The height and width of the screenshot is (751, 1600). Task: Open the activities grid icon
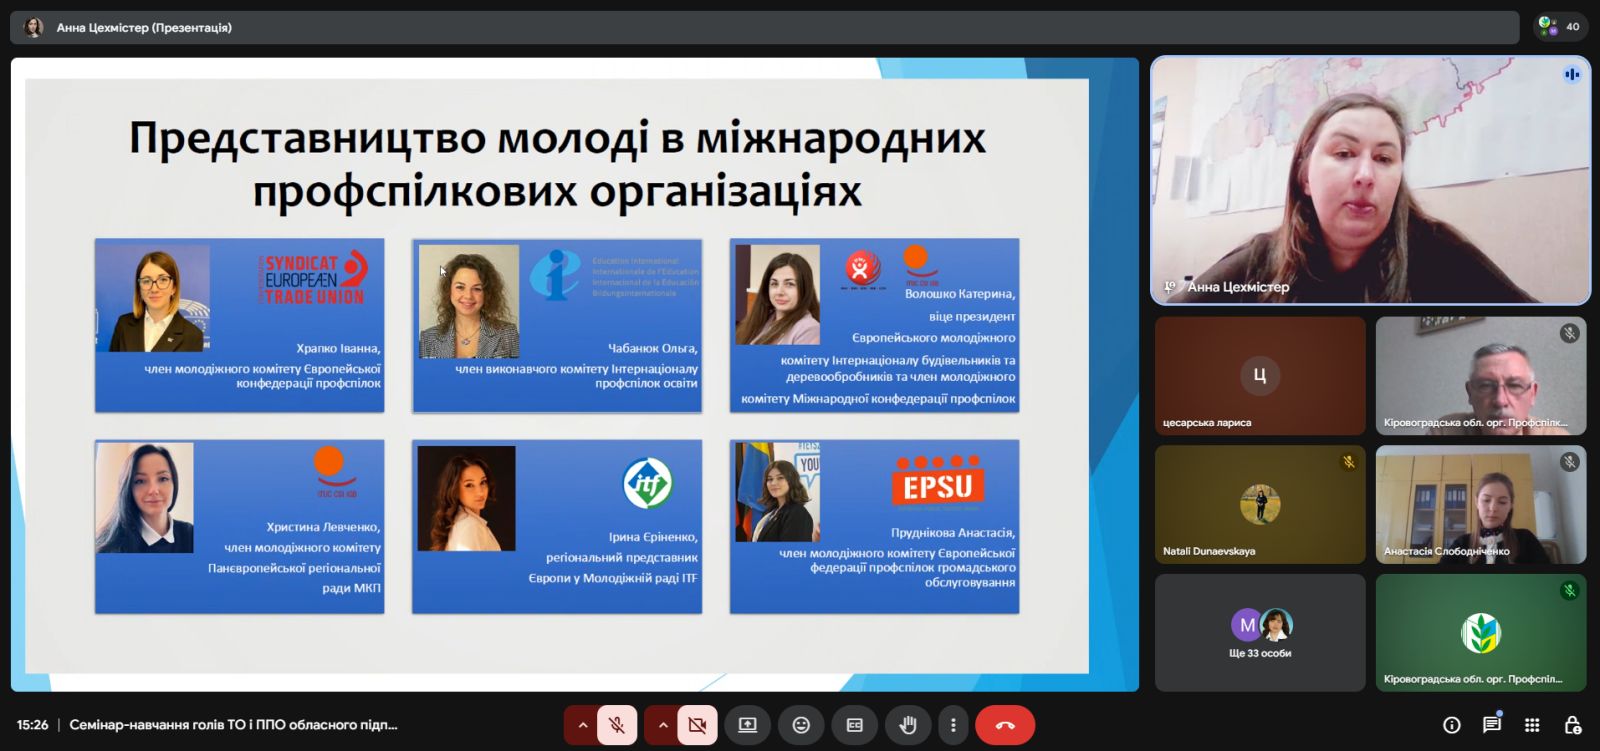pos(1532,725)
